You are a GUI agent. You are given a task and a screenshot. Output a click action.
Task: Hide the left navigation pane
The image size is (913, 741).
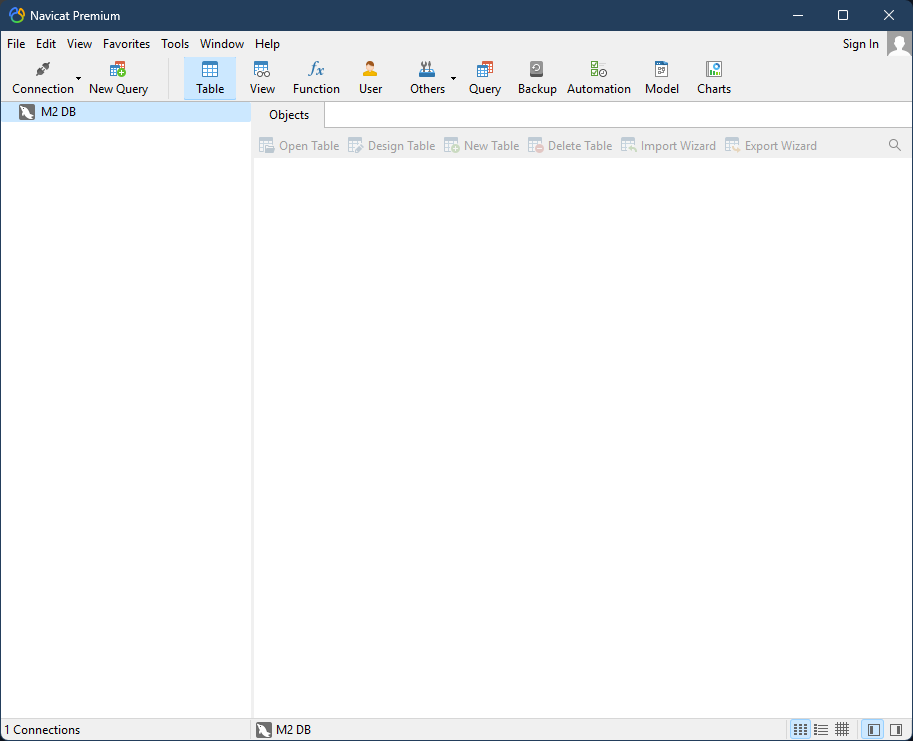point(873,730)
